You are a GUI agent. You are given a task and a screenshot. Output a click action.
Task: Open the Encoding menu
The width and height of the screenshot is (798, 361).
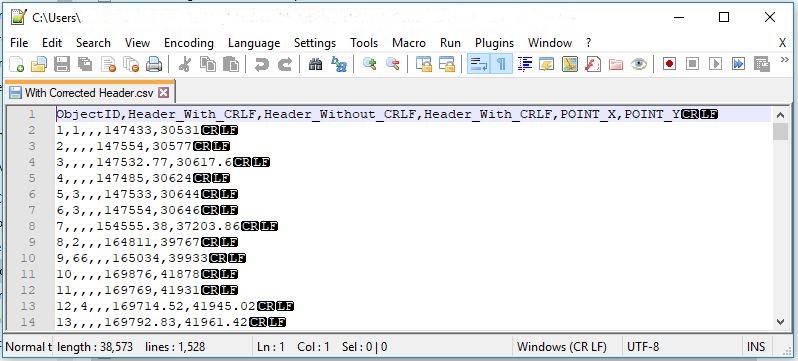pos(189,43)
